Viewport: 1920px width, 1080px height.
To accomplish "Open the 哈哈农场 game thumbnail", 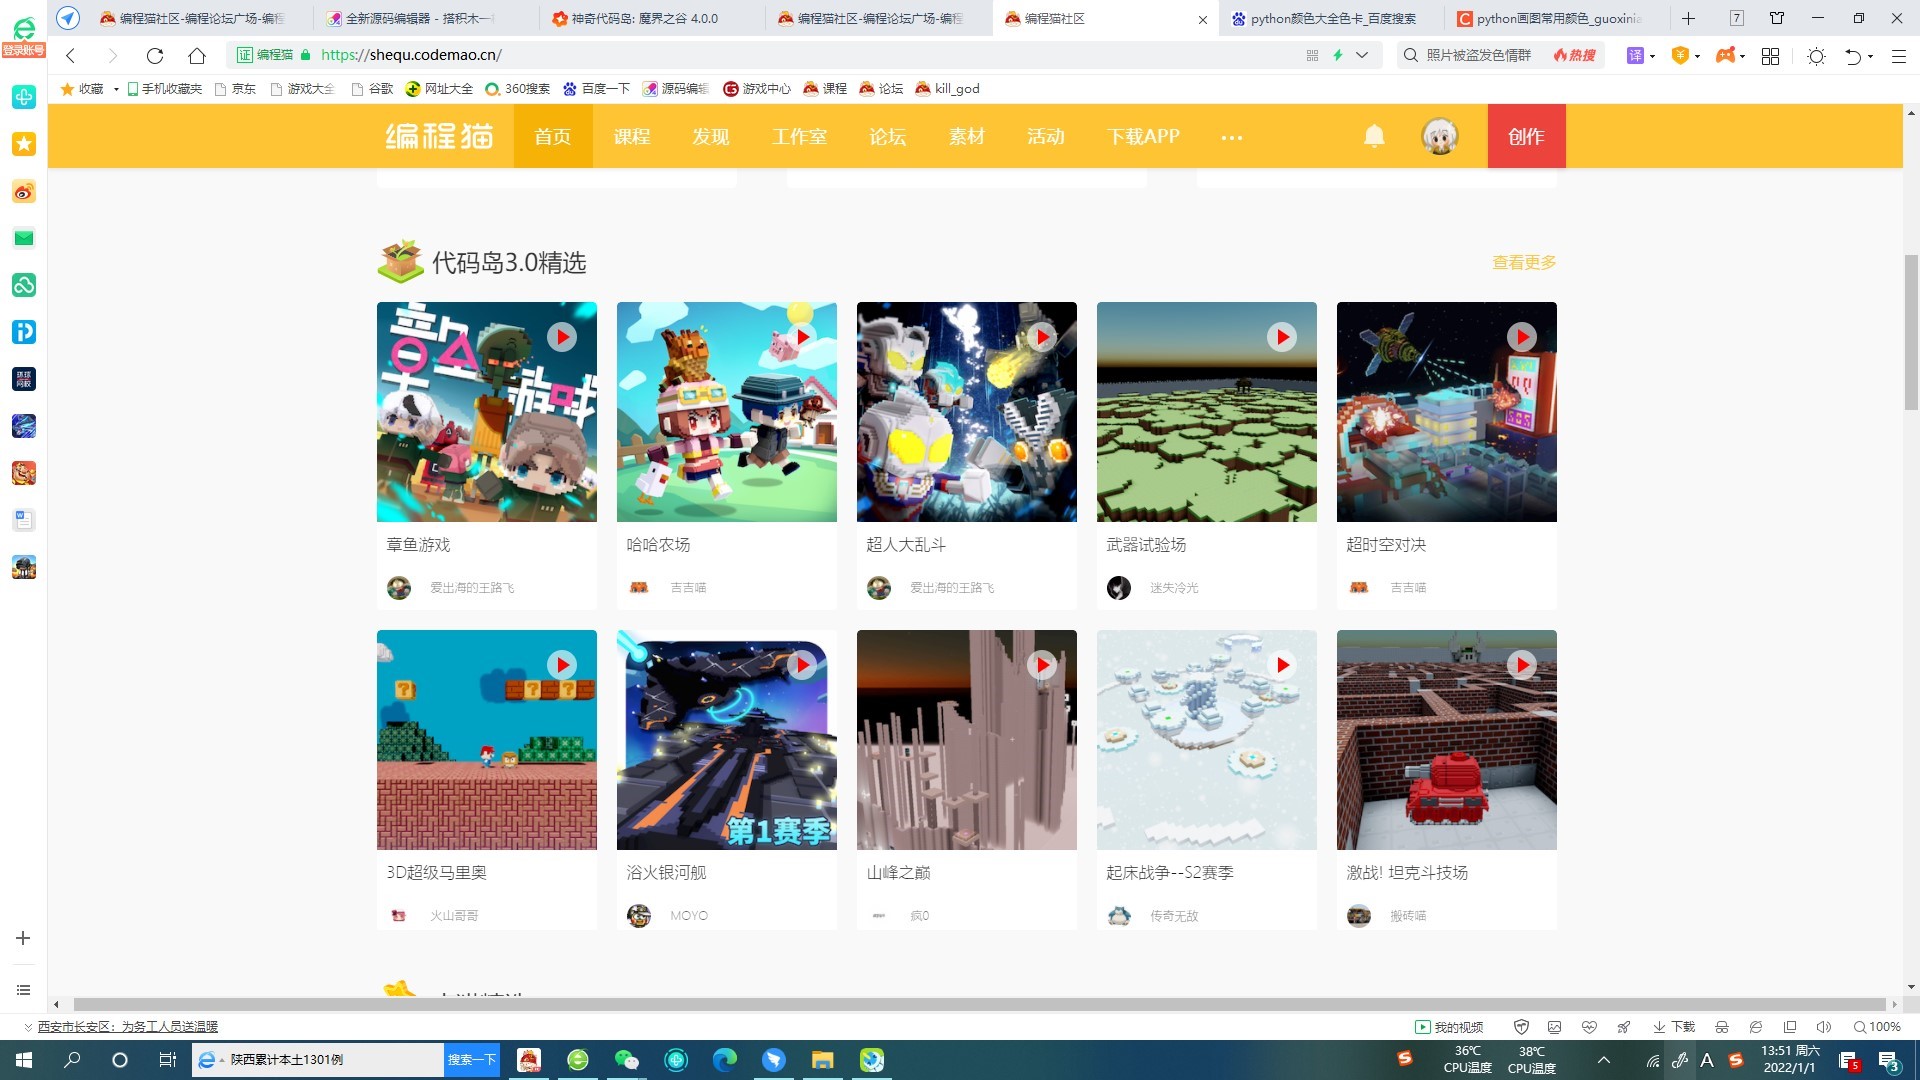I will 727,412.
